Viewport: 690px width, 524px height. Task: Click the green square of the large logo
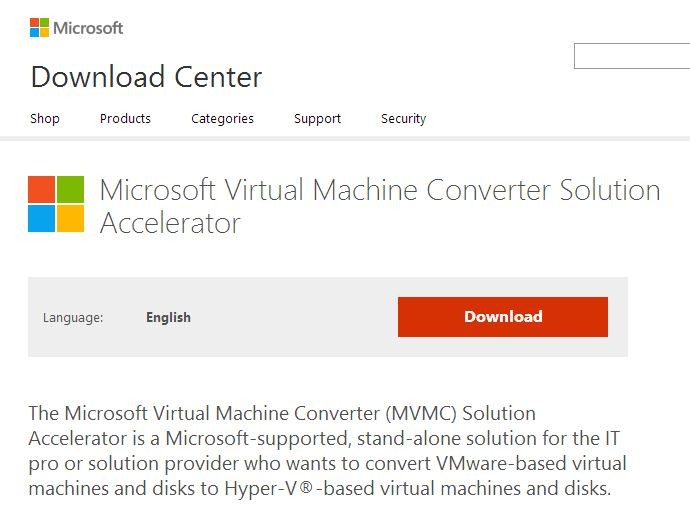tap(70, 189)
